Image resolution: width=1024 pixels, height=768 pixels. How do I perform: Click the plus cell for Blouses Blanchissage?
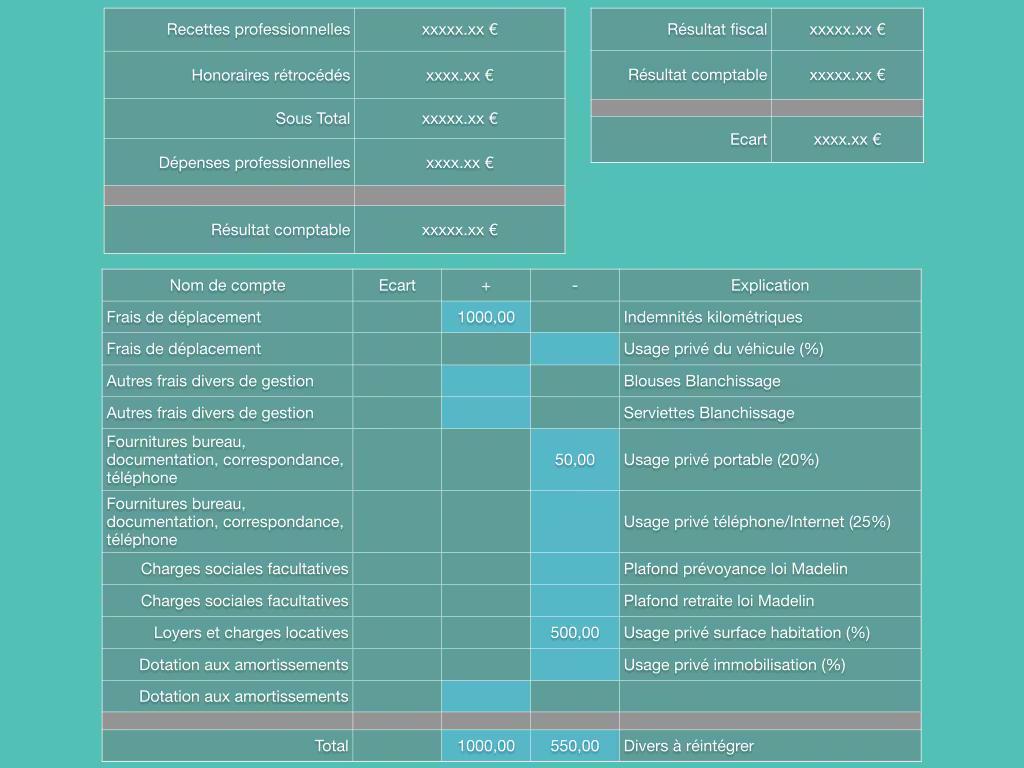click(x=486, y=381)
